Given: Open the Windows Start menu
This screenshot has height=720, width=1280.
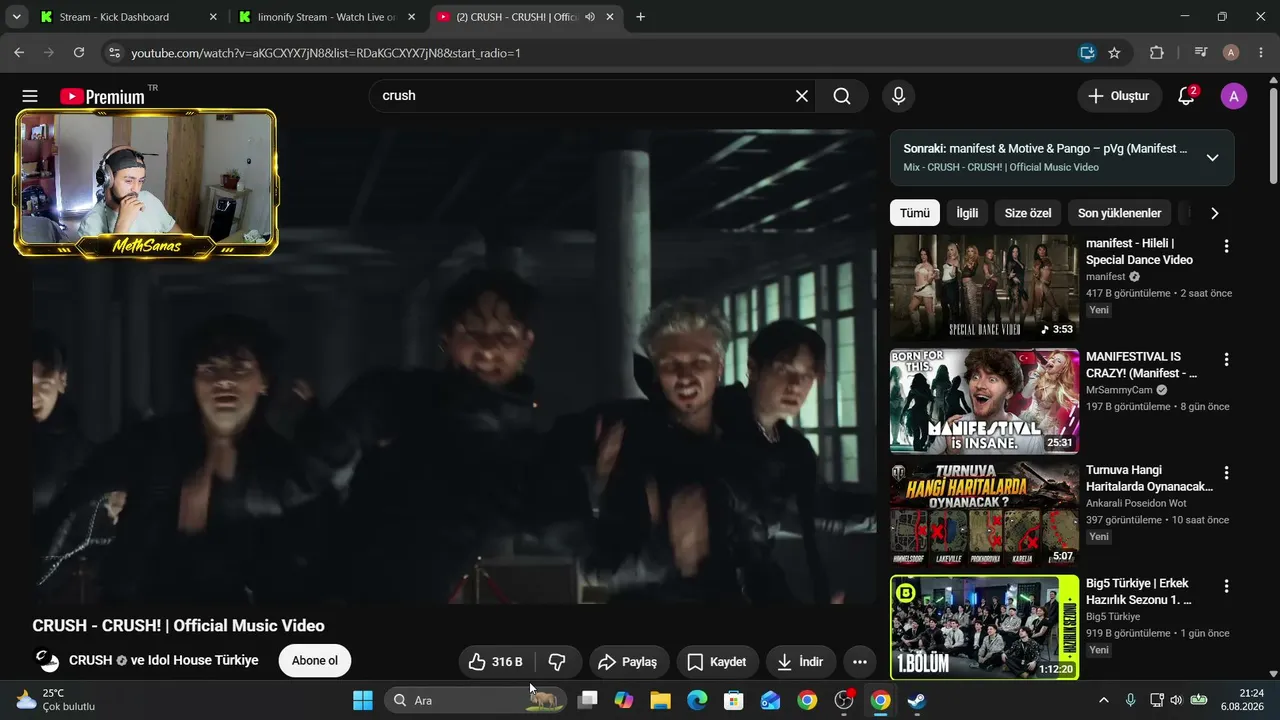Looking at the screenshot, I should click(x=363, y=700).
